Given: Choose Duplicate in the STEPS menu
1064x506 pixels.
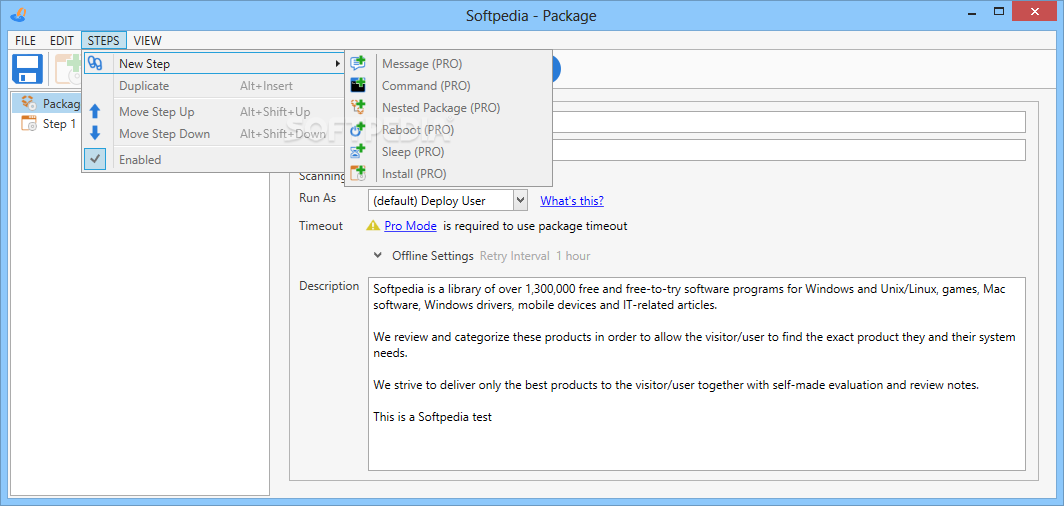Looking at the screenshot, I should coord(214,86).
